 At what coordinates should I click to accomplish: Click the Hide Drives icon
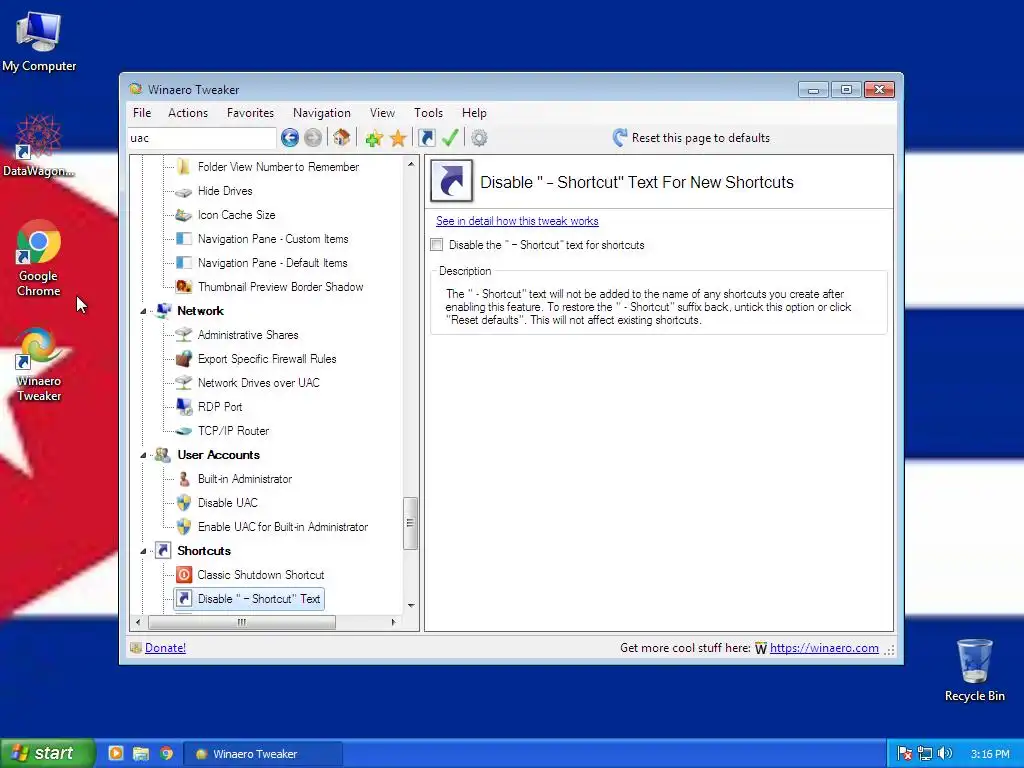pyautogui.click(x=184, y=191)
